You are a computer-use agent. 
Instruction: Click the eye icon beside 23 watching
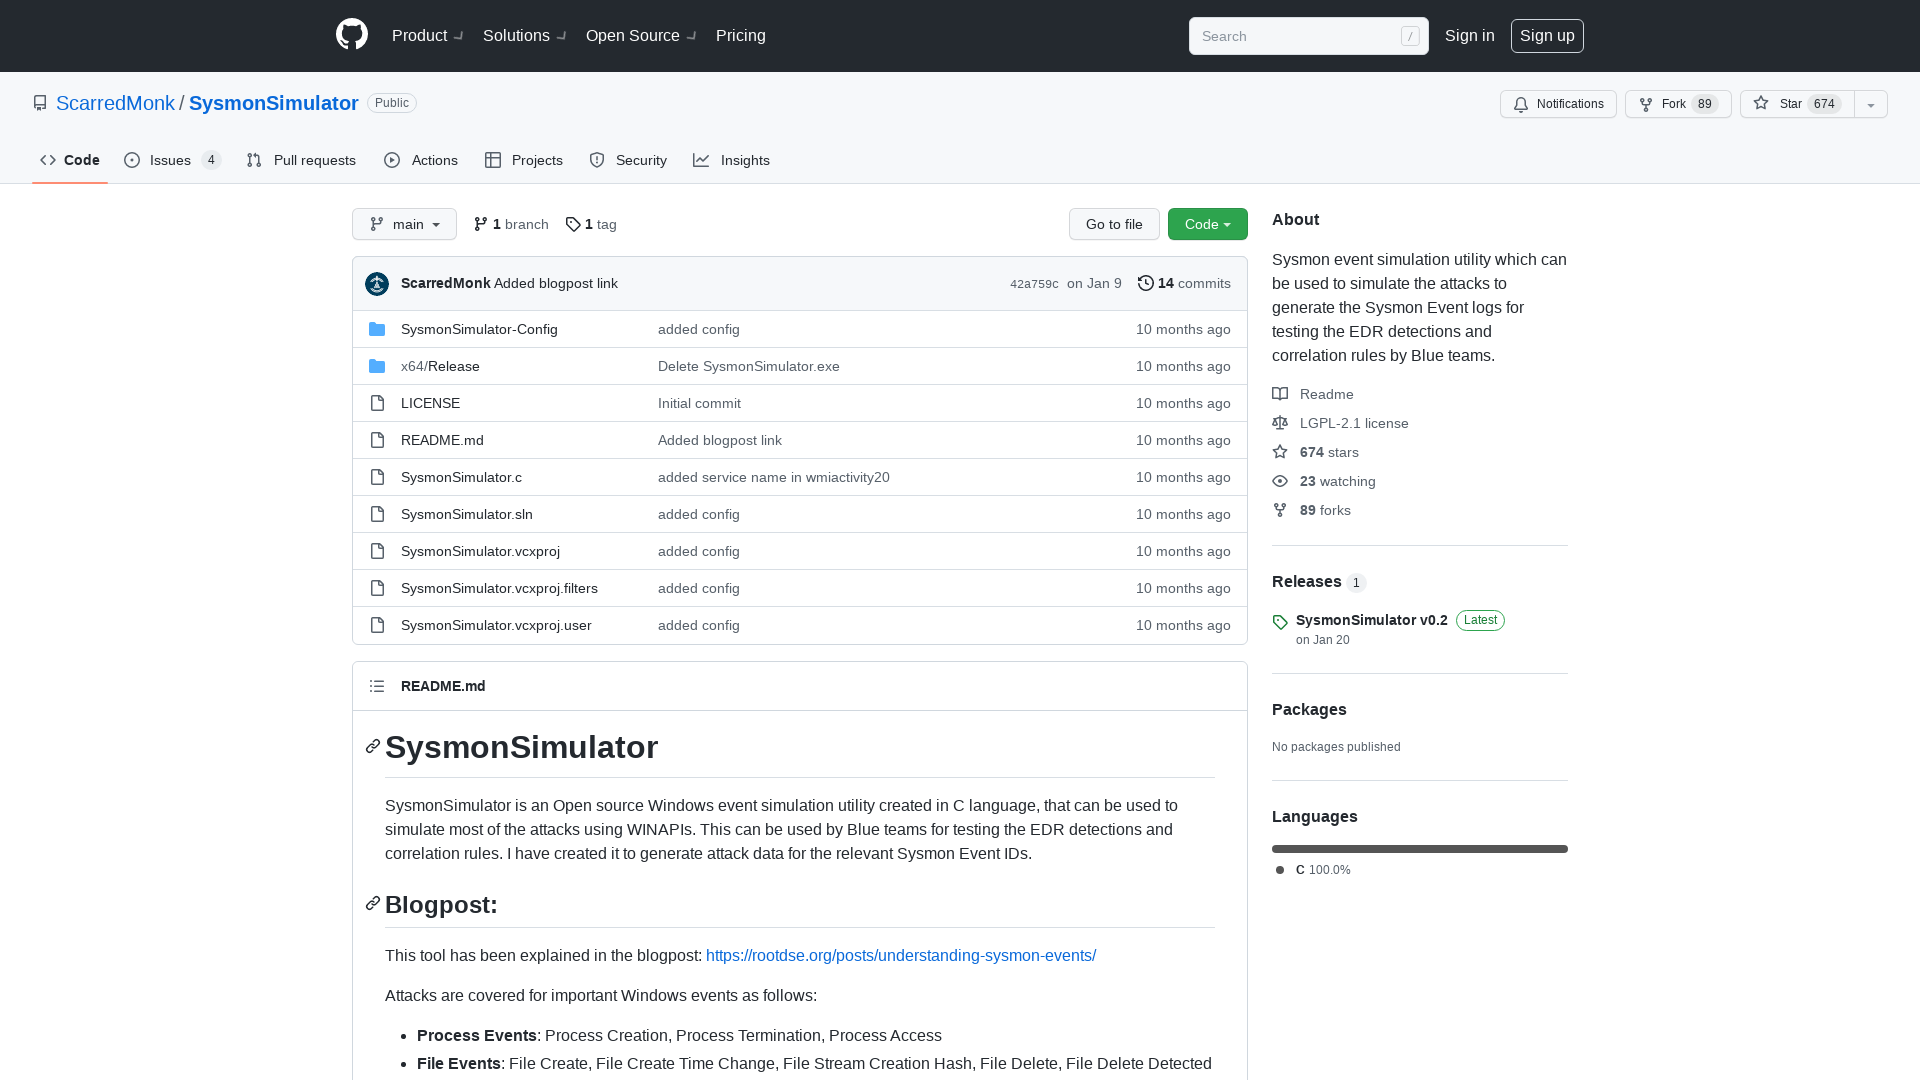1280,481
